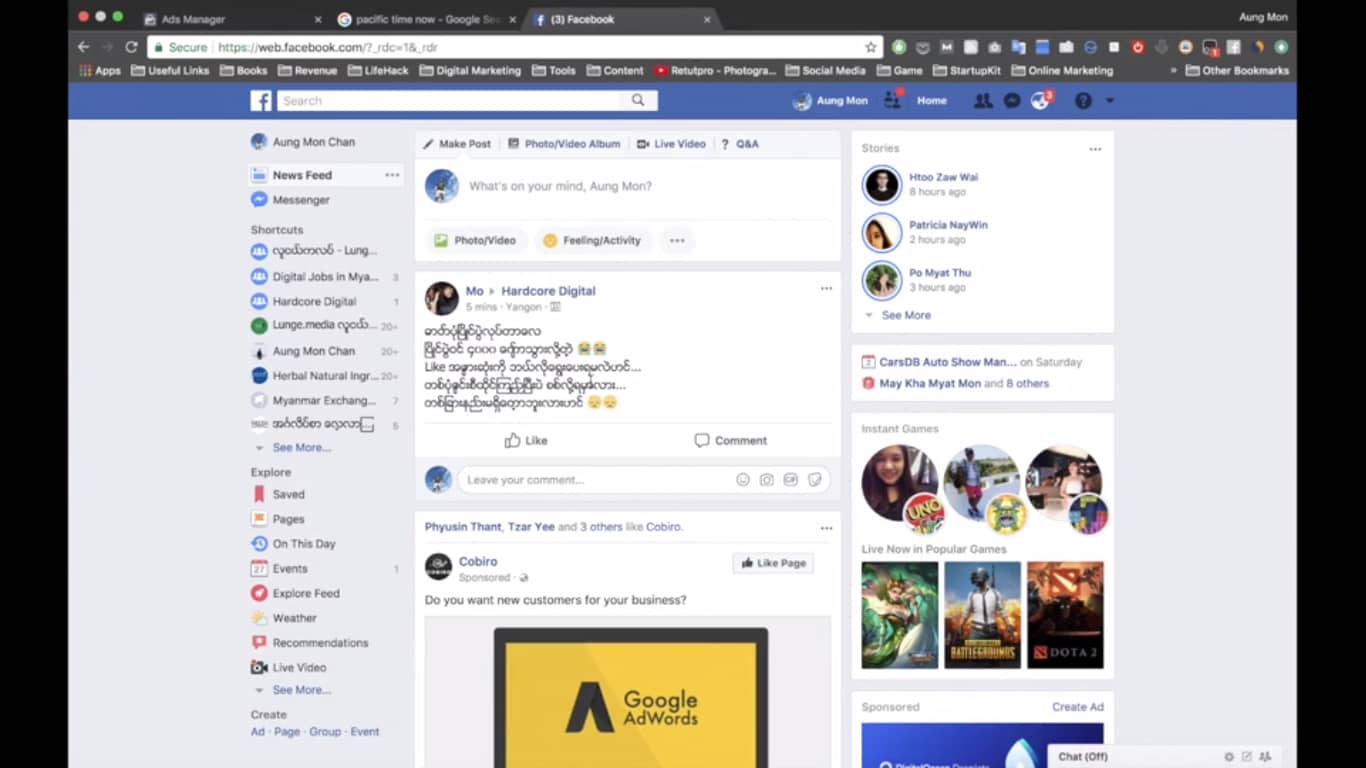Select Photo/Video Album tab

pyautogui.click(x=564, y=144)
